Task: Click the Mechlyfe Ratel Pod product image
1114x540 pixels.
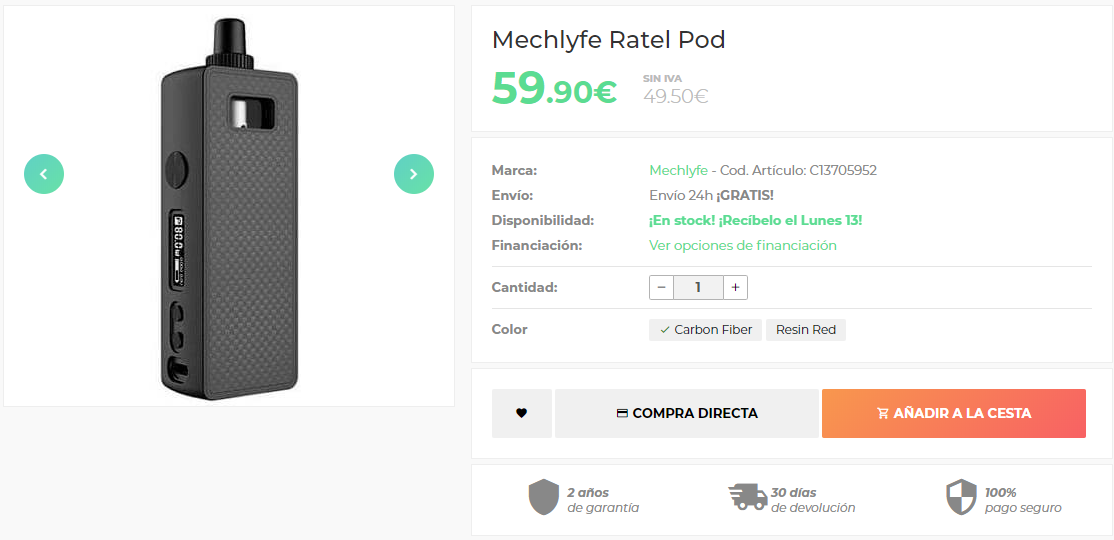Action: (229, 207)
